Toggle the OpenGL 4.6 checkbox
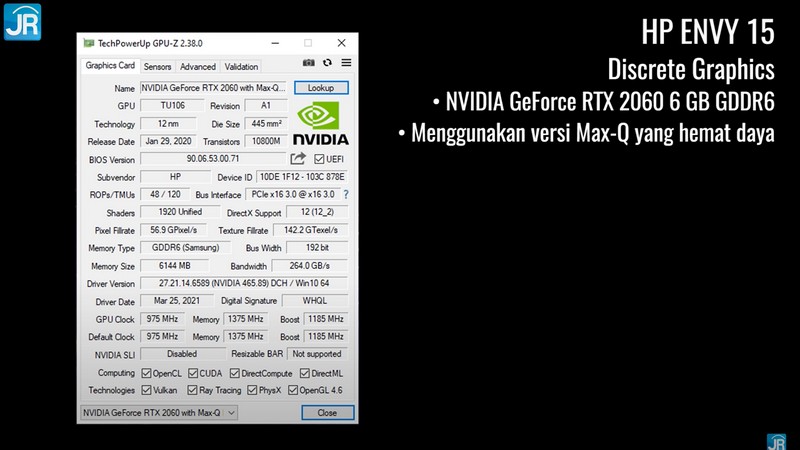The width and height of the screenshot is (800, 450). [293, 390]
